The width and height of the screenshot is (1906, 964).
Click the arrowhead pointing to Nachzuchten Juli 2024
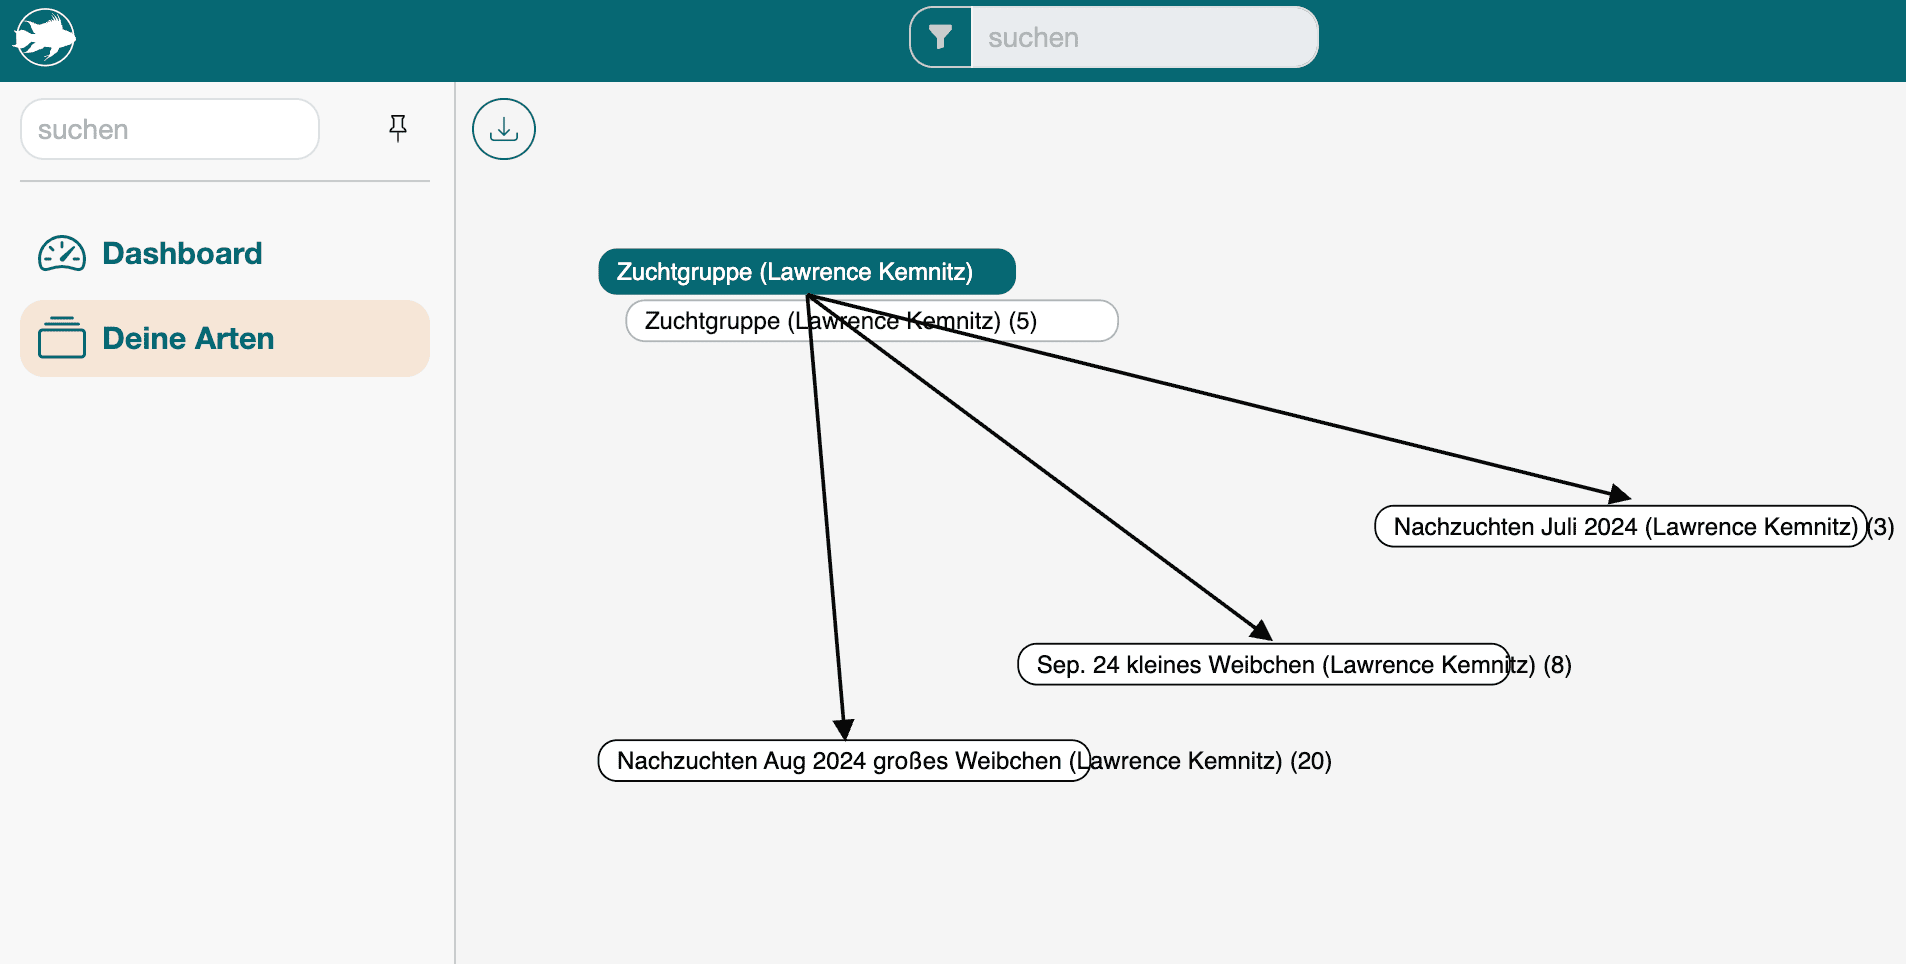[x=1620, y=494]
